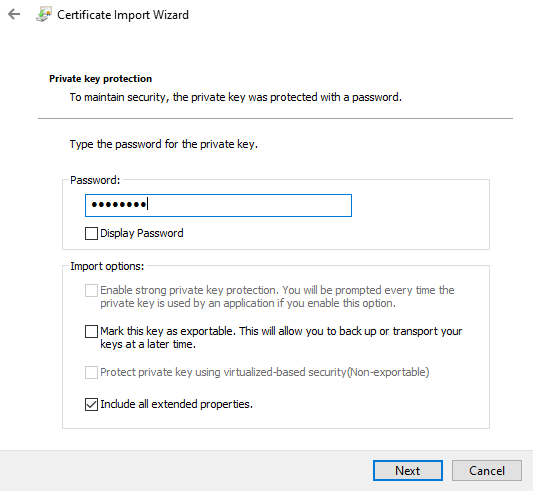The width and height of the screenshot is (533, 491).
Task: Click the Include all extended properties label
Action: pyautogui.click(x=176, y=404)
